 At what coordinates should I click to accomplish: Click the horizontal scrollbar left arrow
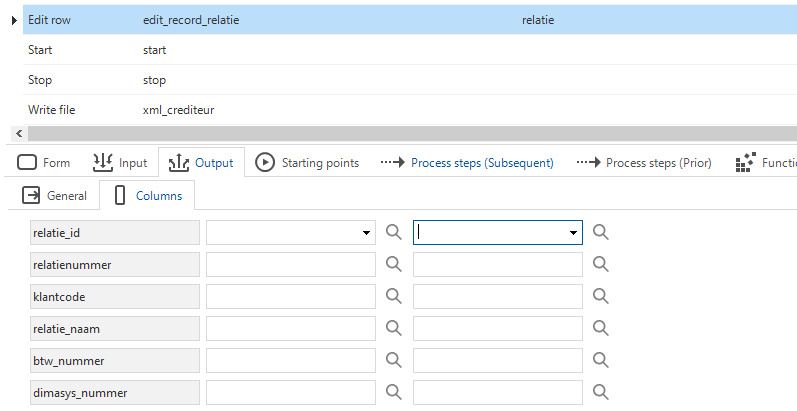(x=19, y=134)
